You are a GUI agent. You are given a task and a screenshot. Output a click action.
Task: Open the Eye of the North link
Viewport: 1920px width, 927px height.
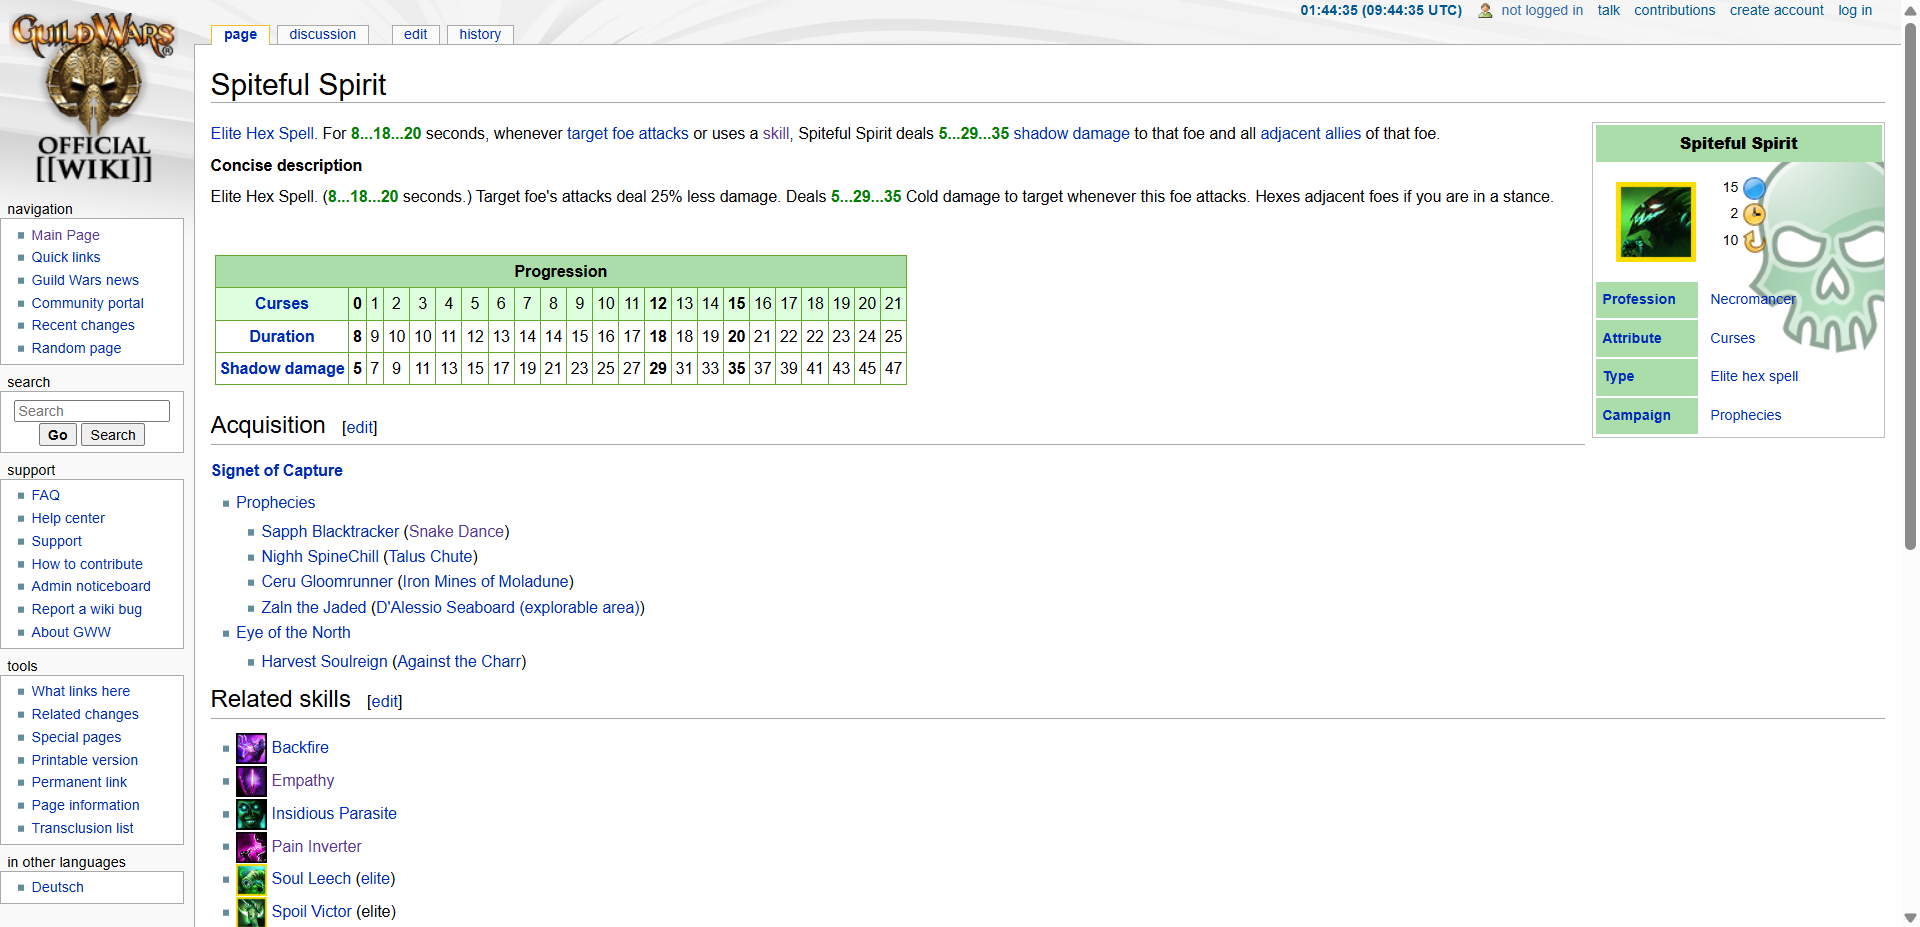click(293, 632)
